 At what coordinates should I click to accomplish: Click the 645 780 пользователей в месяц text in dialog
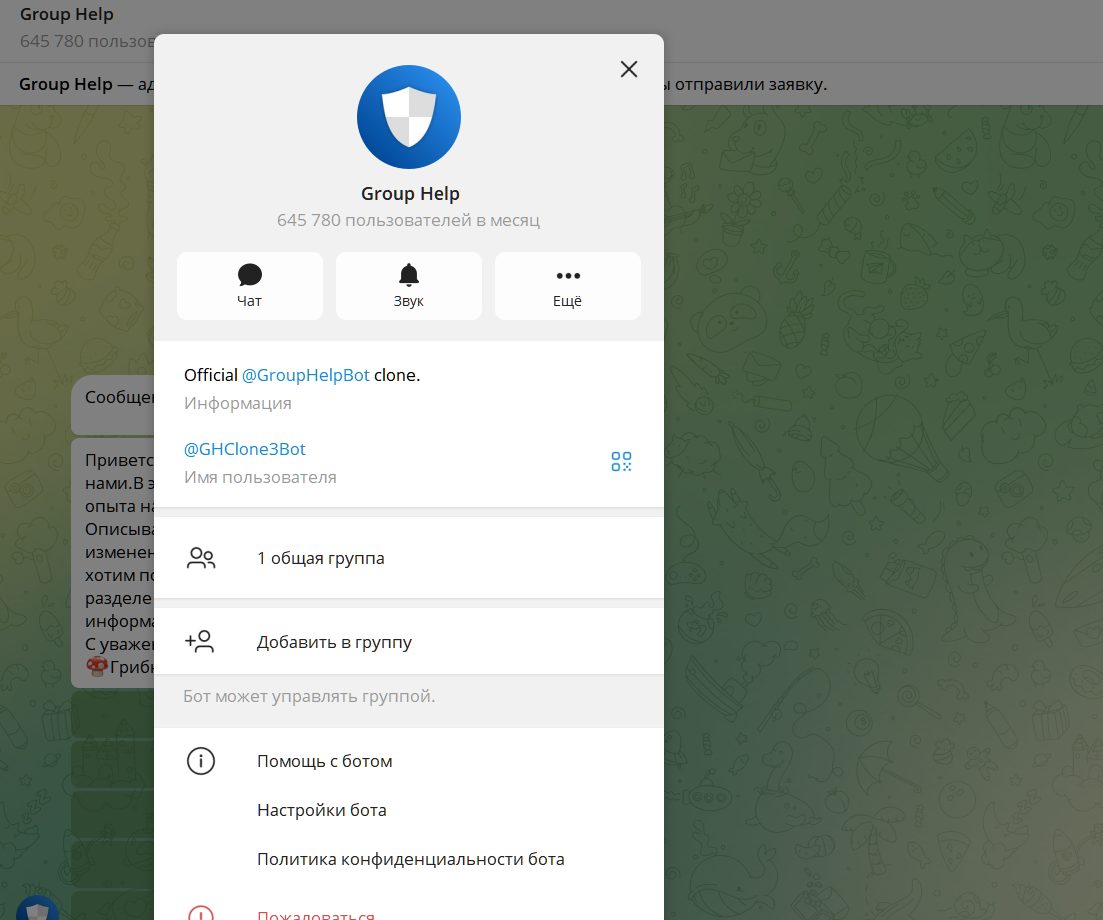click(x=409, y=220)
